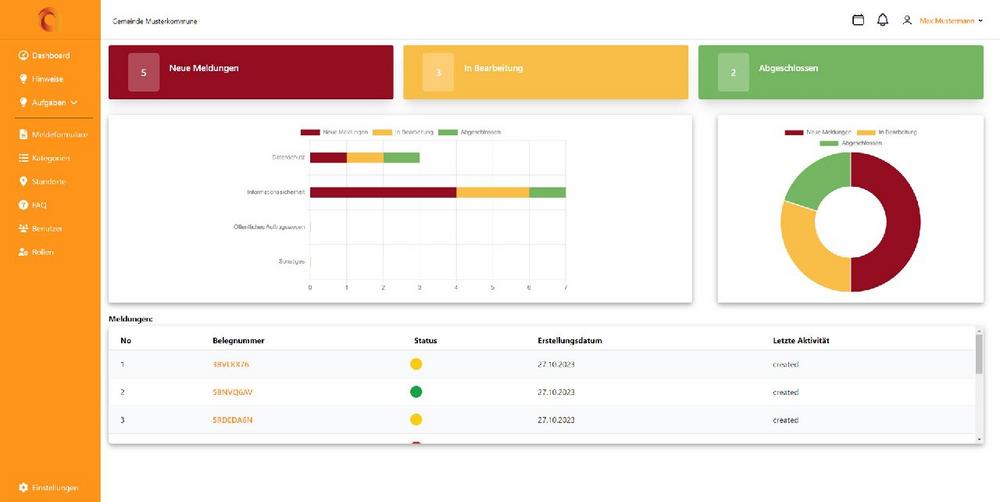Click the Sonstiges chart axis label
The height and width of the screenshot is (502, 1000).
[291, 262]
